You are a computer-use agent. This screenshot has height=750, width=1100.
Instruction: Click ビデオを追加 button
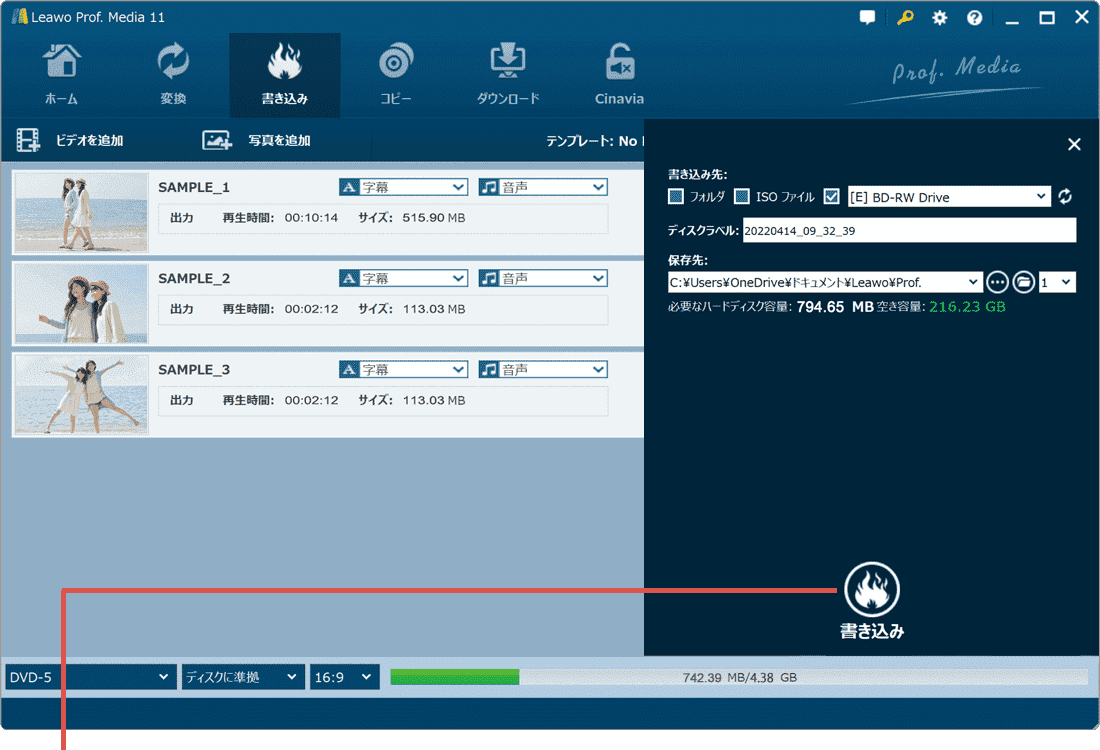pos(70,141)
